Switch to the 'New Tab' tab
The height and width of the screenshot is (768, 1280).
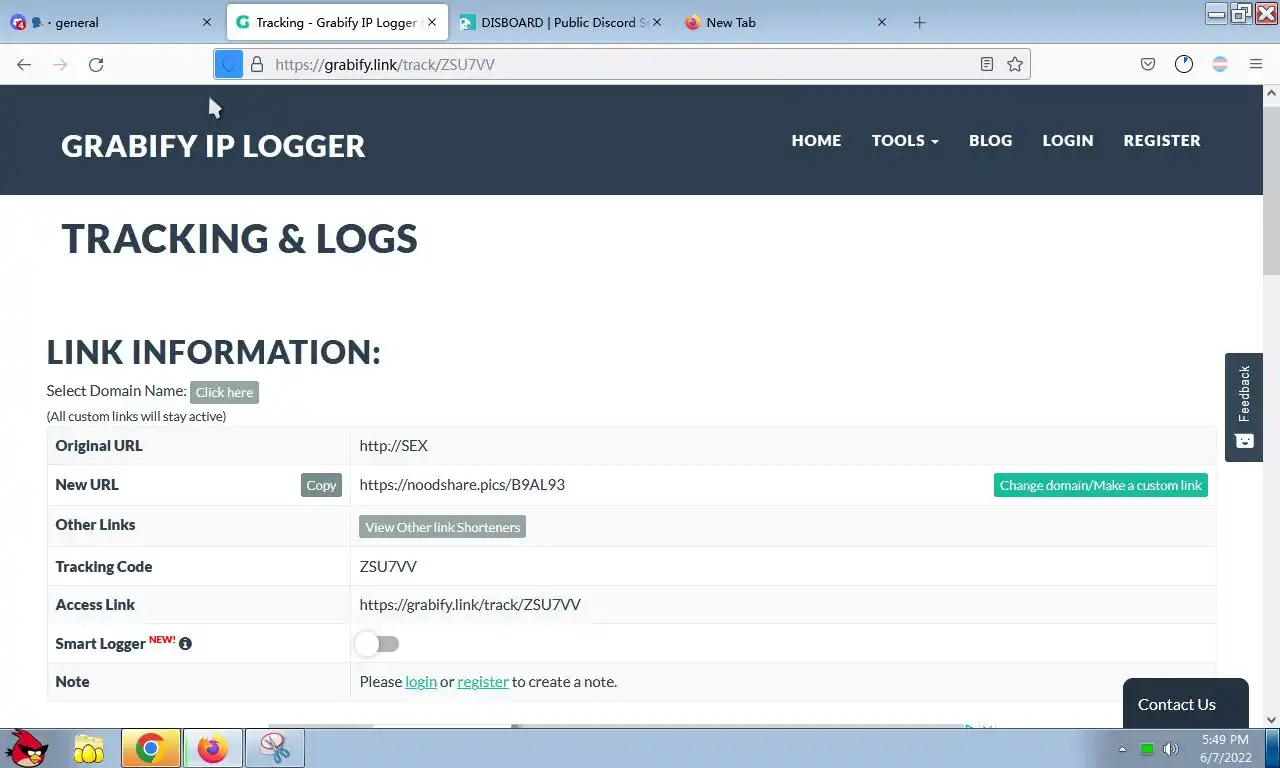[785, 22]
